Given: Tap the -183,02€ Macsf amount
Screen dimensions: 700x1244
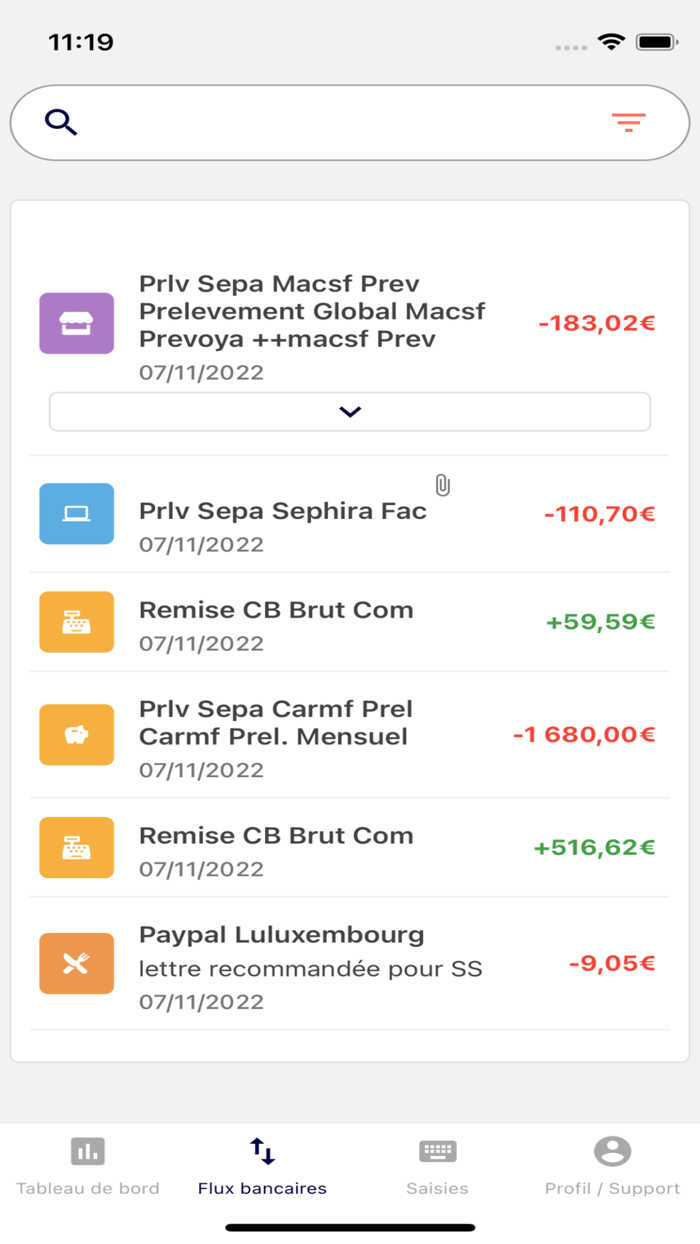Looking at the screenshot, I should 597,323.
